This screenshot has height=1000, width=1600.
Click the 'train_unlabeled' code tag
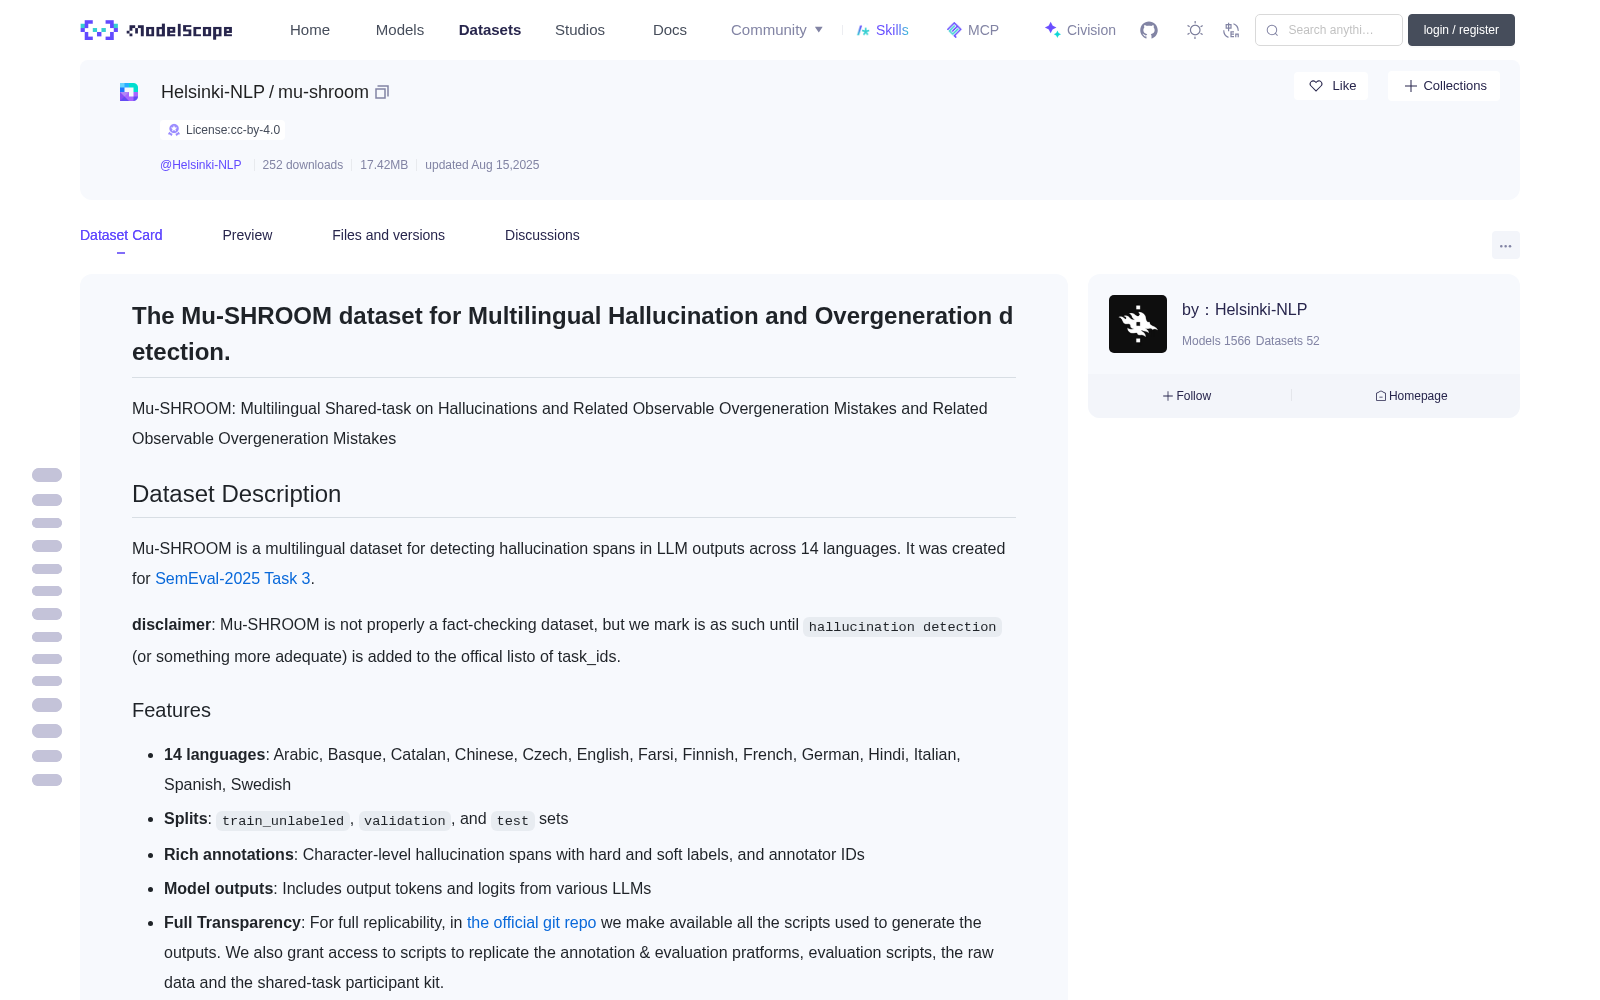pyautogui.click(x=283, y=820)
